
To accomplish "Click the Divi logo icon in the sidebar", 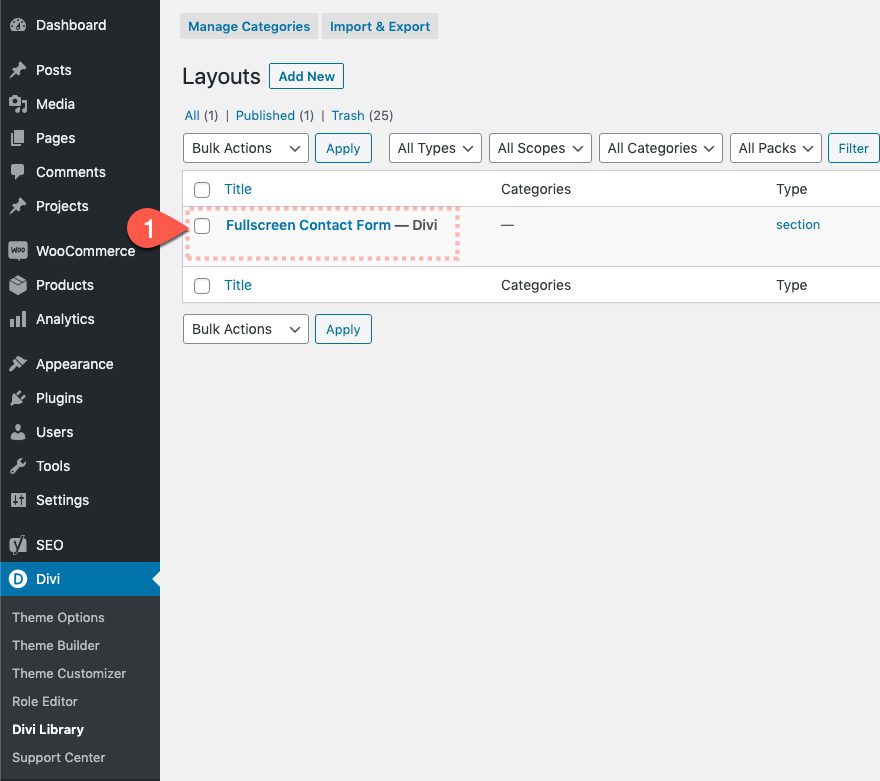I will [20, 578].
